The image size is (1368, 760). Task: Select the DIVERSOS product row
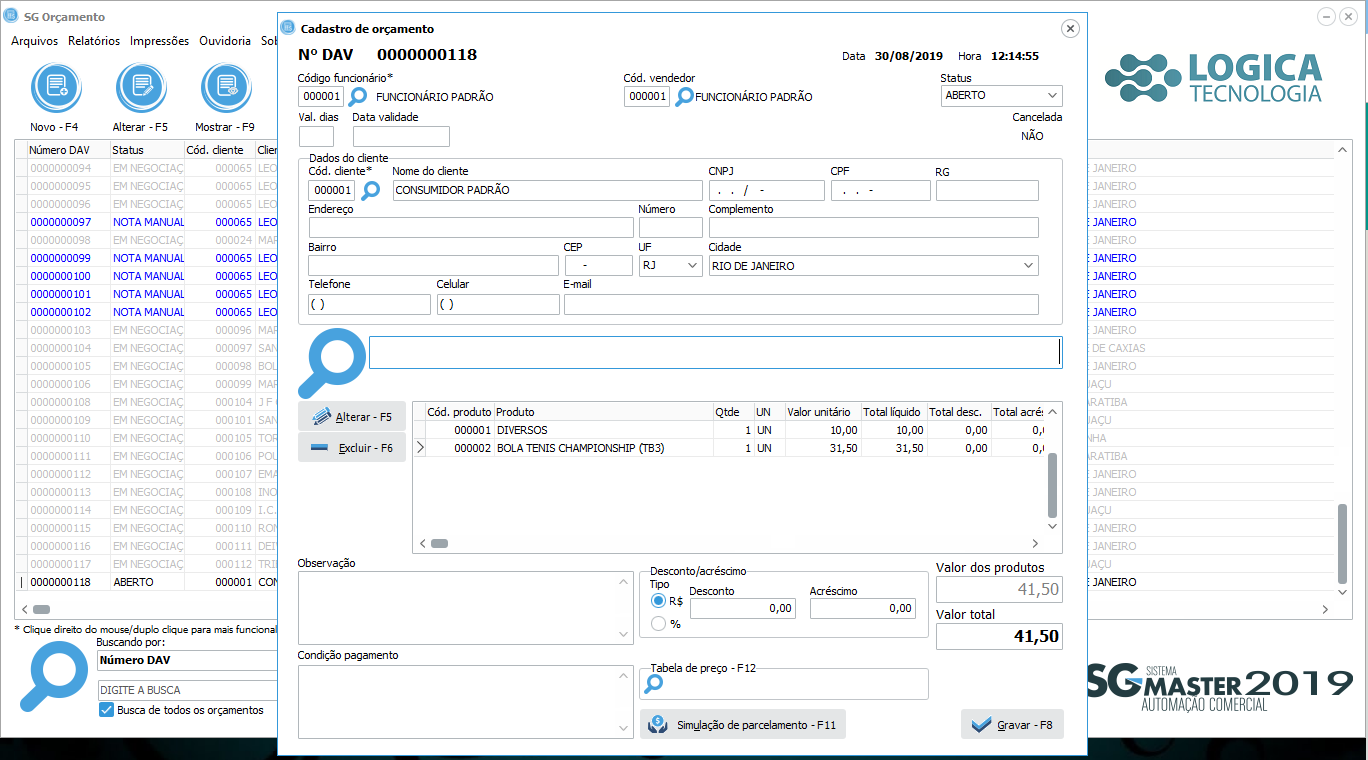tap(730, 430)
